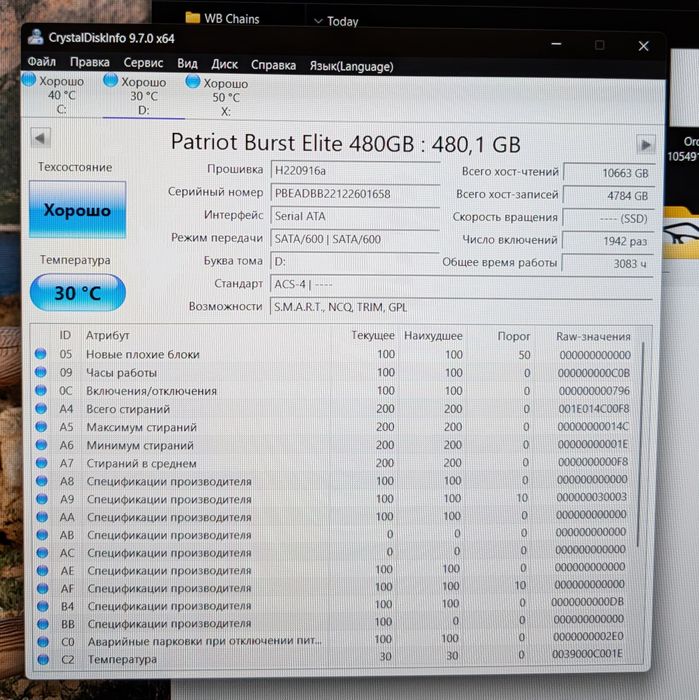The width and height of the screenshot is (699, 700).
Task: Click the CrystalDiskInfo title bar app icon
Action: (36, 37)
